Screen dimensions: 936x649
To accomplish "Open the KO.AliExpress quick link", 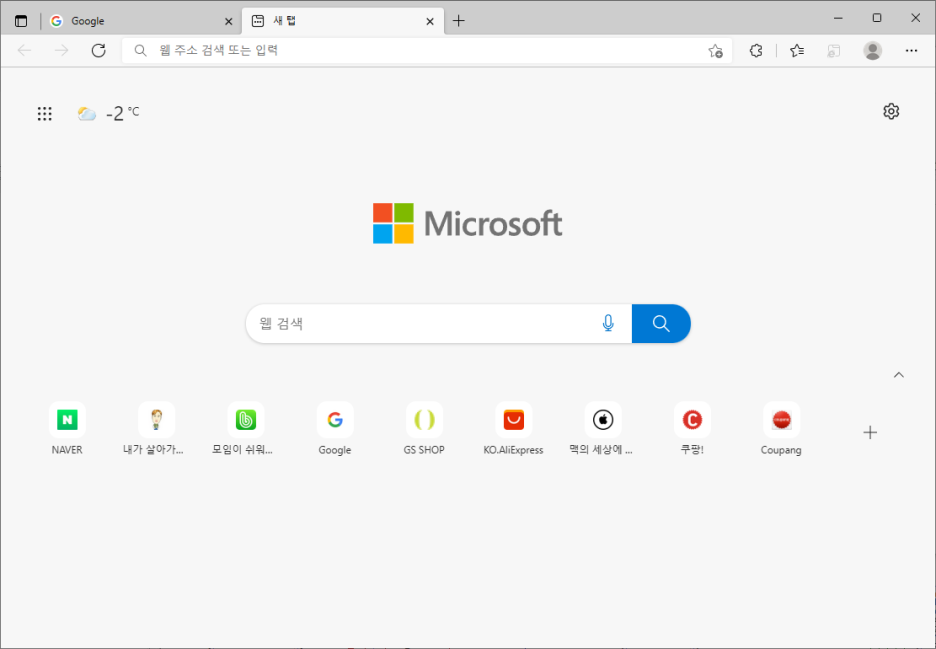I will tap(513, 429).
